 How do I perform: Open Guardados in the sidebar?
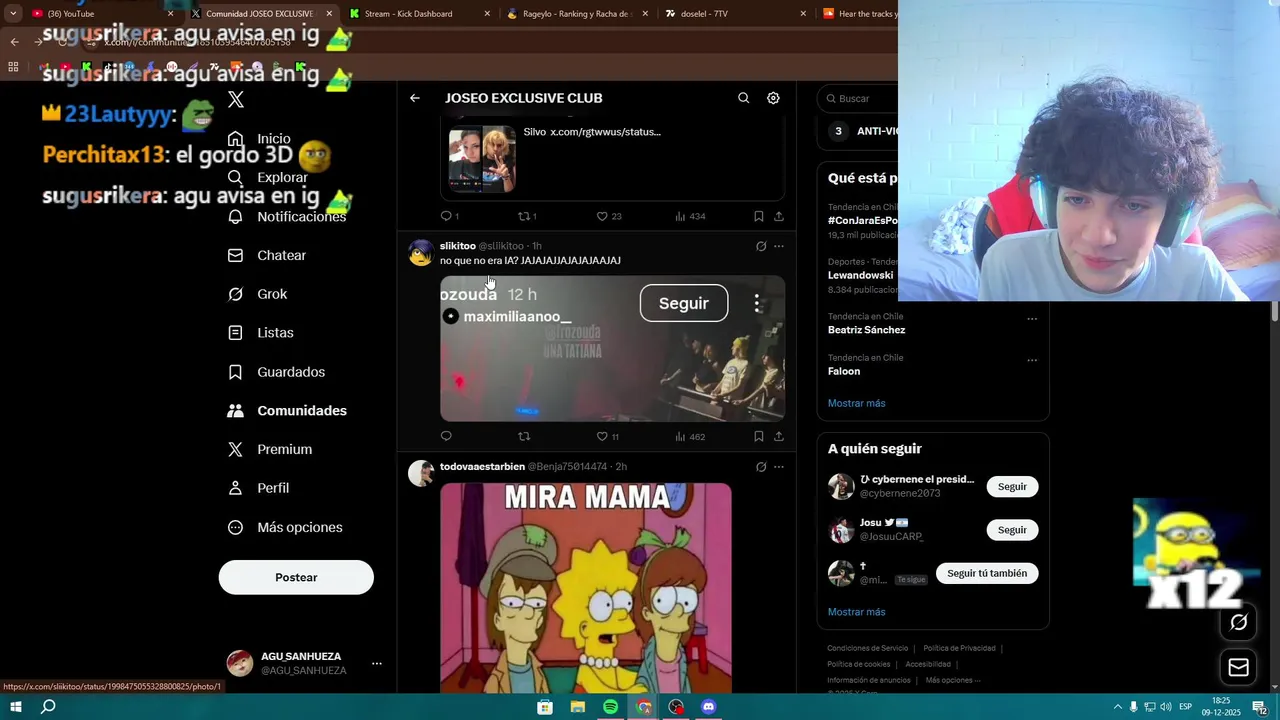276,372
